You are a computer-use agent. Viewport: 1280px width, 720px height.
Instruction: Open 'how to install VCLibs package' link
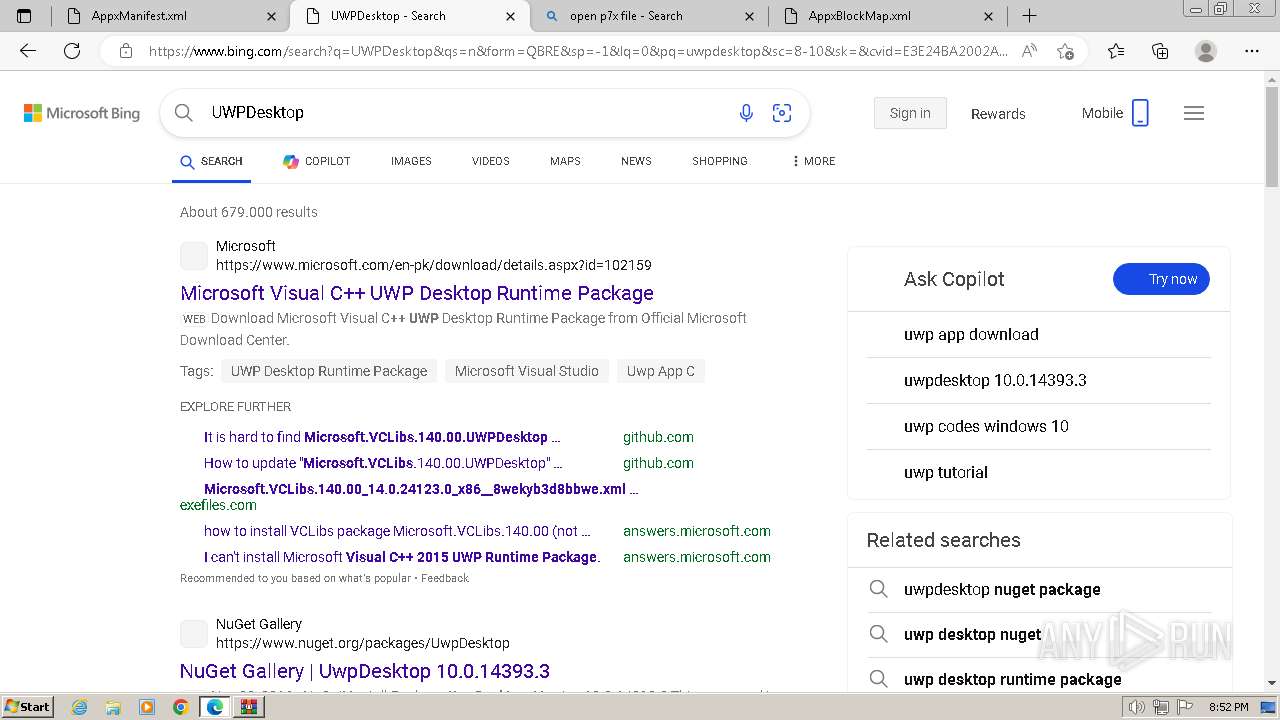pos(397,531)
